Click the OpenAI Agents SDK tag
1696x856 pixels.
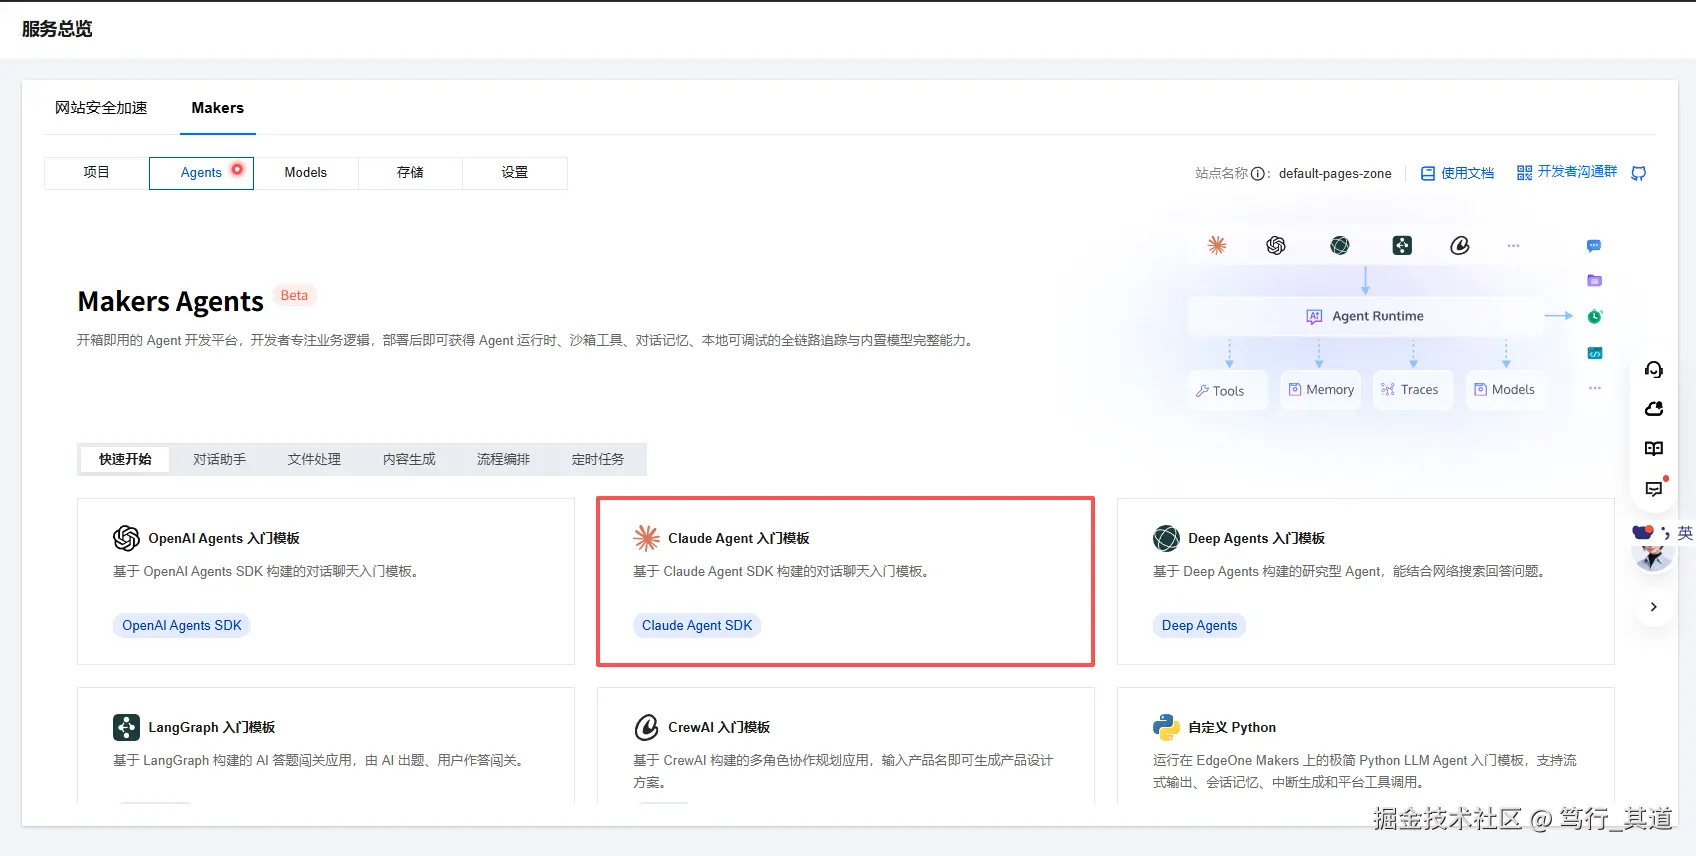182,625
